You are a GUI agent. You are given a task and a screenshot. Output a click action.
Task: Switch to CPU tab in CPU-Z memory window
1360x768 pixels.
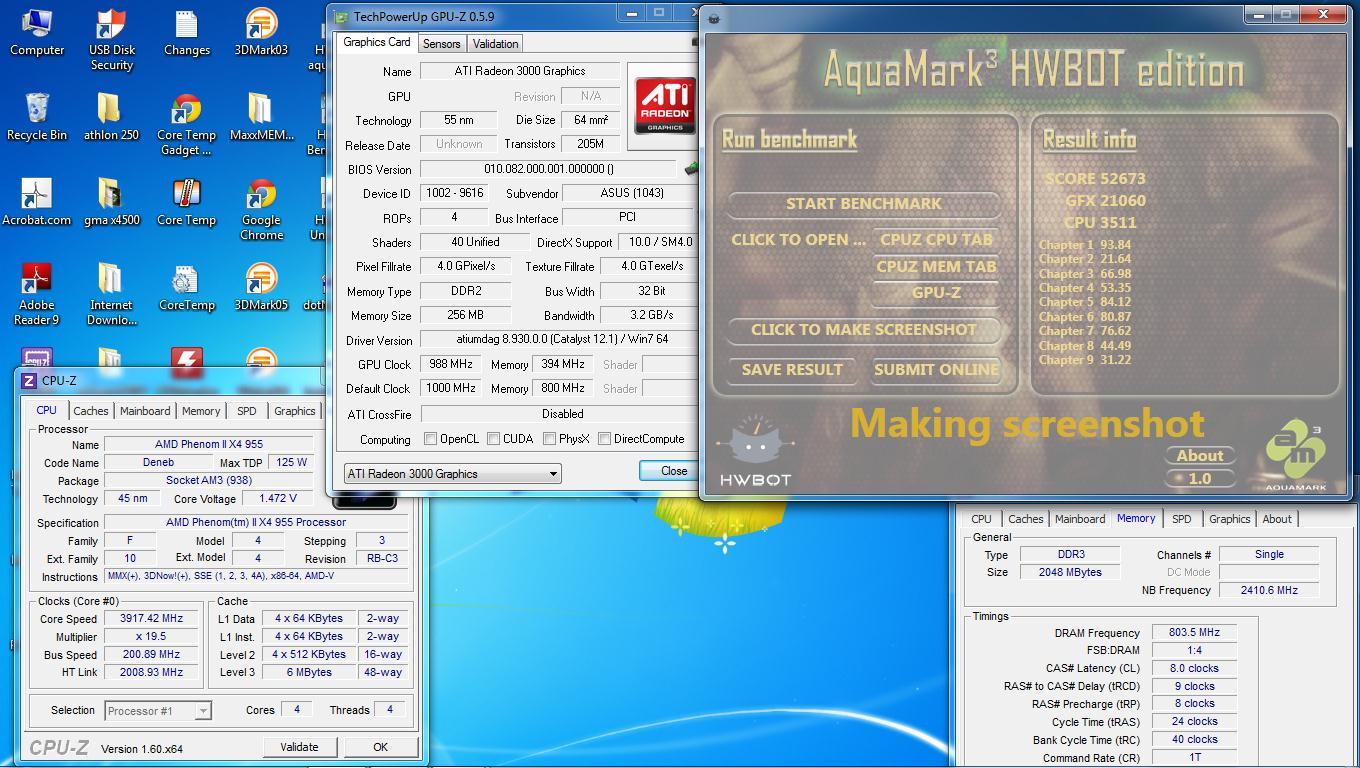point(981,519)
